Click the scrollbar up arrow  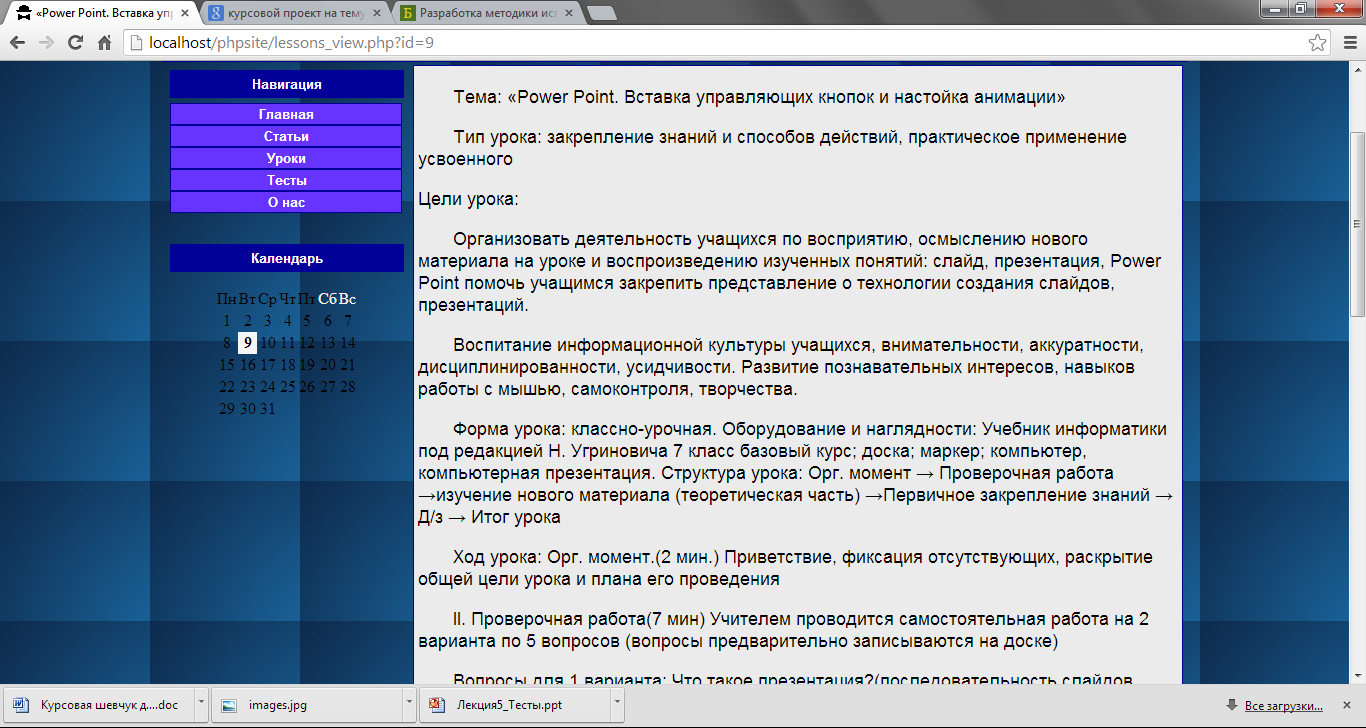coord(1357,69)
